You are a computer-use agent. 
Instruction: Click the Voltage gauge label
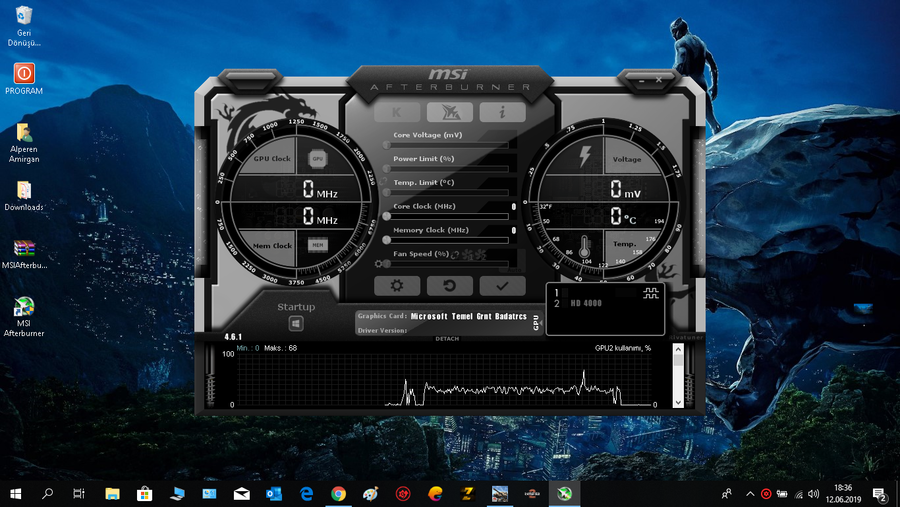tap(627, 160)
